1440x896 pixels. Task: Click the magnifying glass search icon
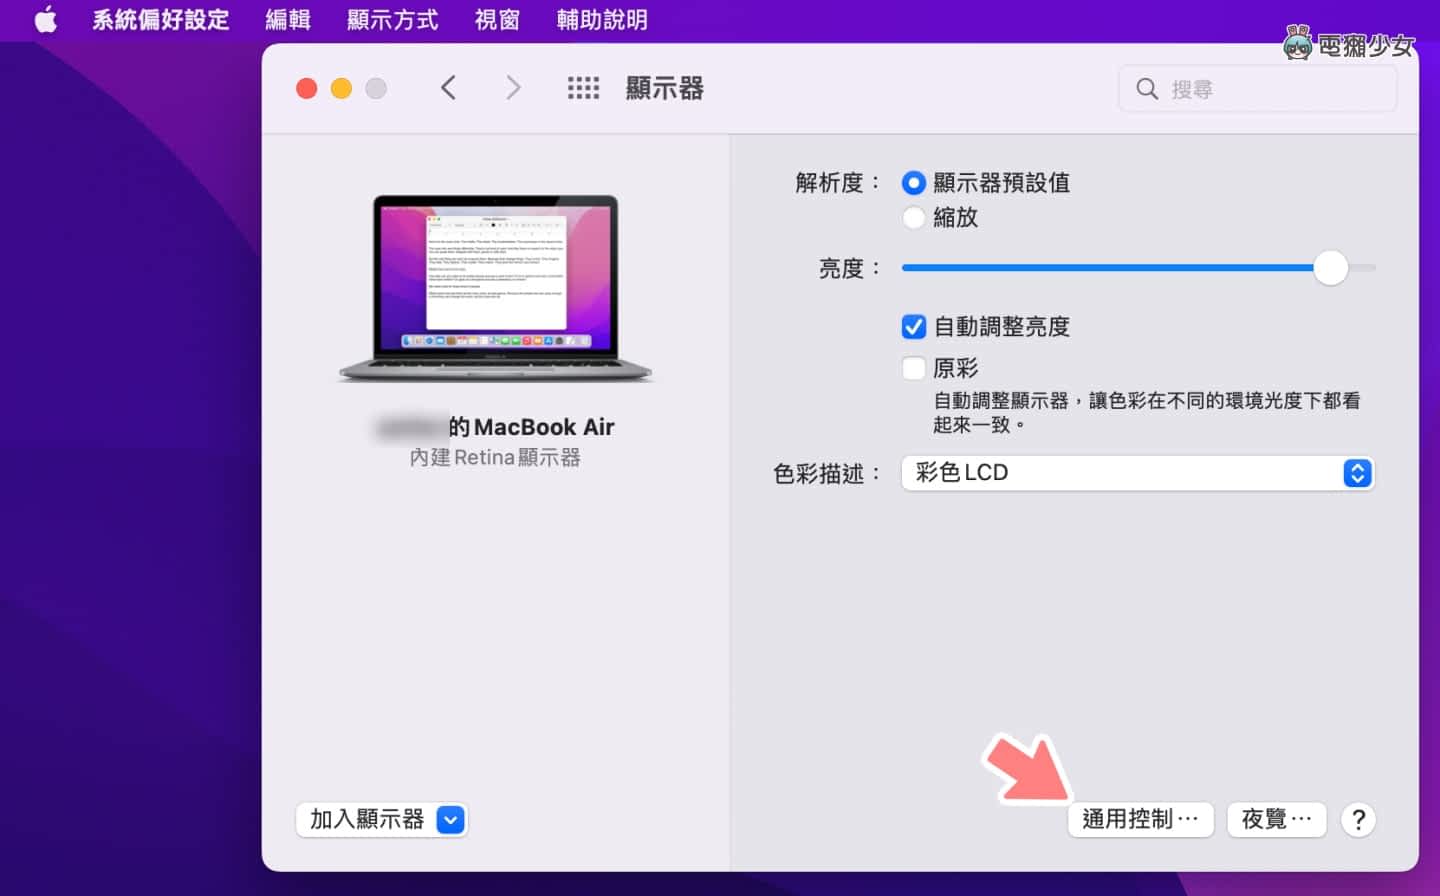pyautogui.click(x=1147, y=89)
